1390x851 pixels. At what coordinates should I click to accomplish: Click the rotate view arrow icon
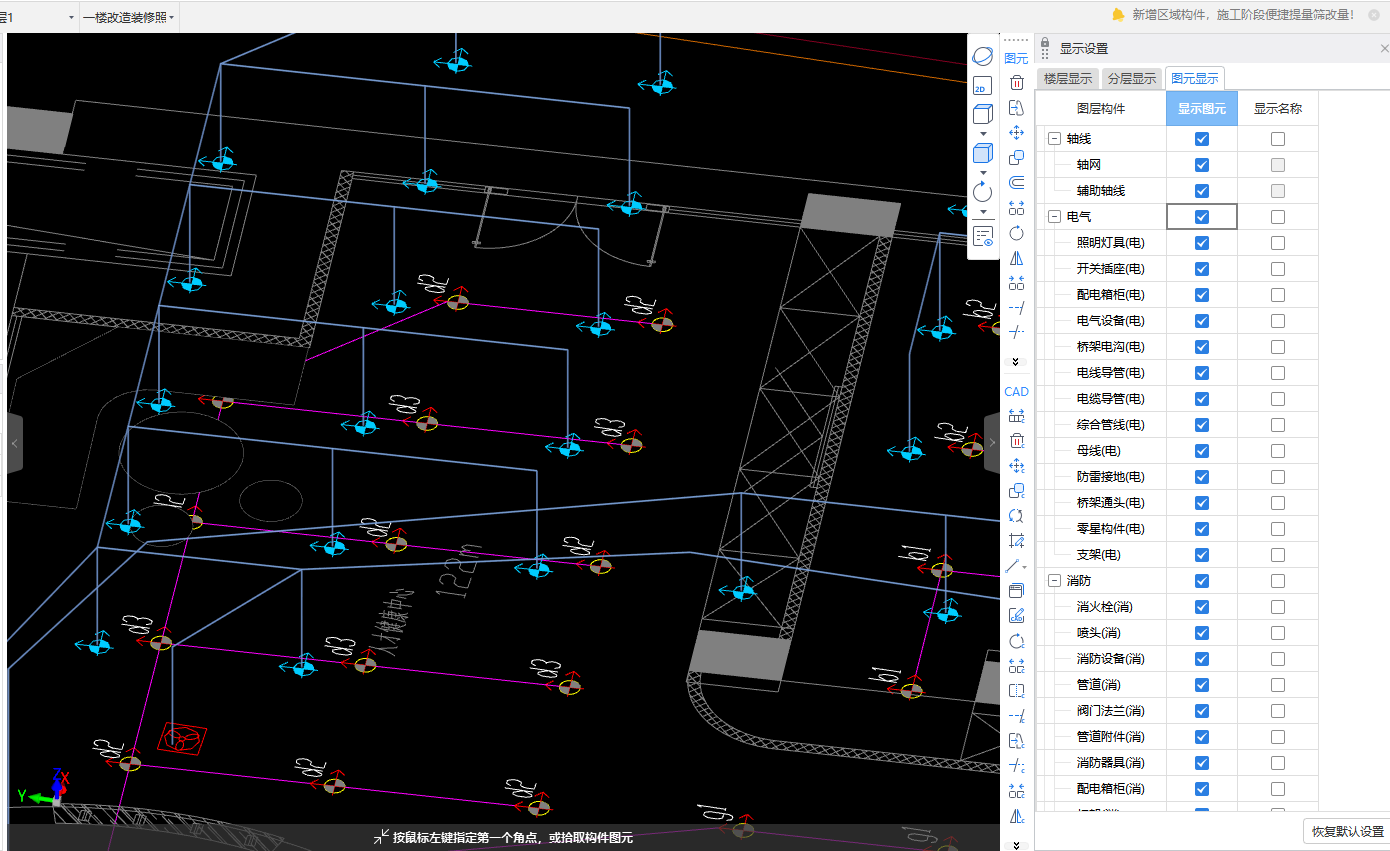coord(982,191)
